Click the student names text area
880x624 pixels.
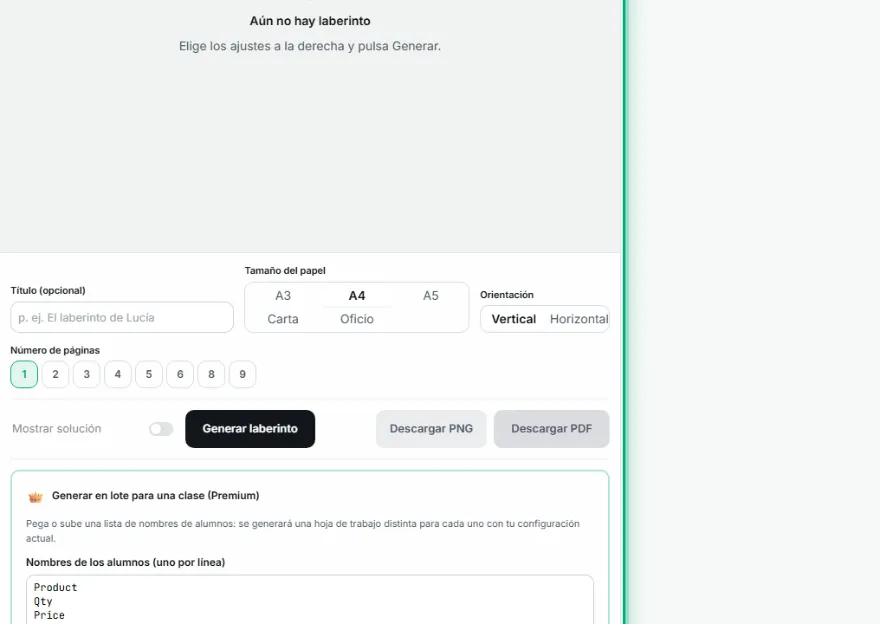click(x=310, y=599)
